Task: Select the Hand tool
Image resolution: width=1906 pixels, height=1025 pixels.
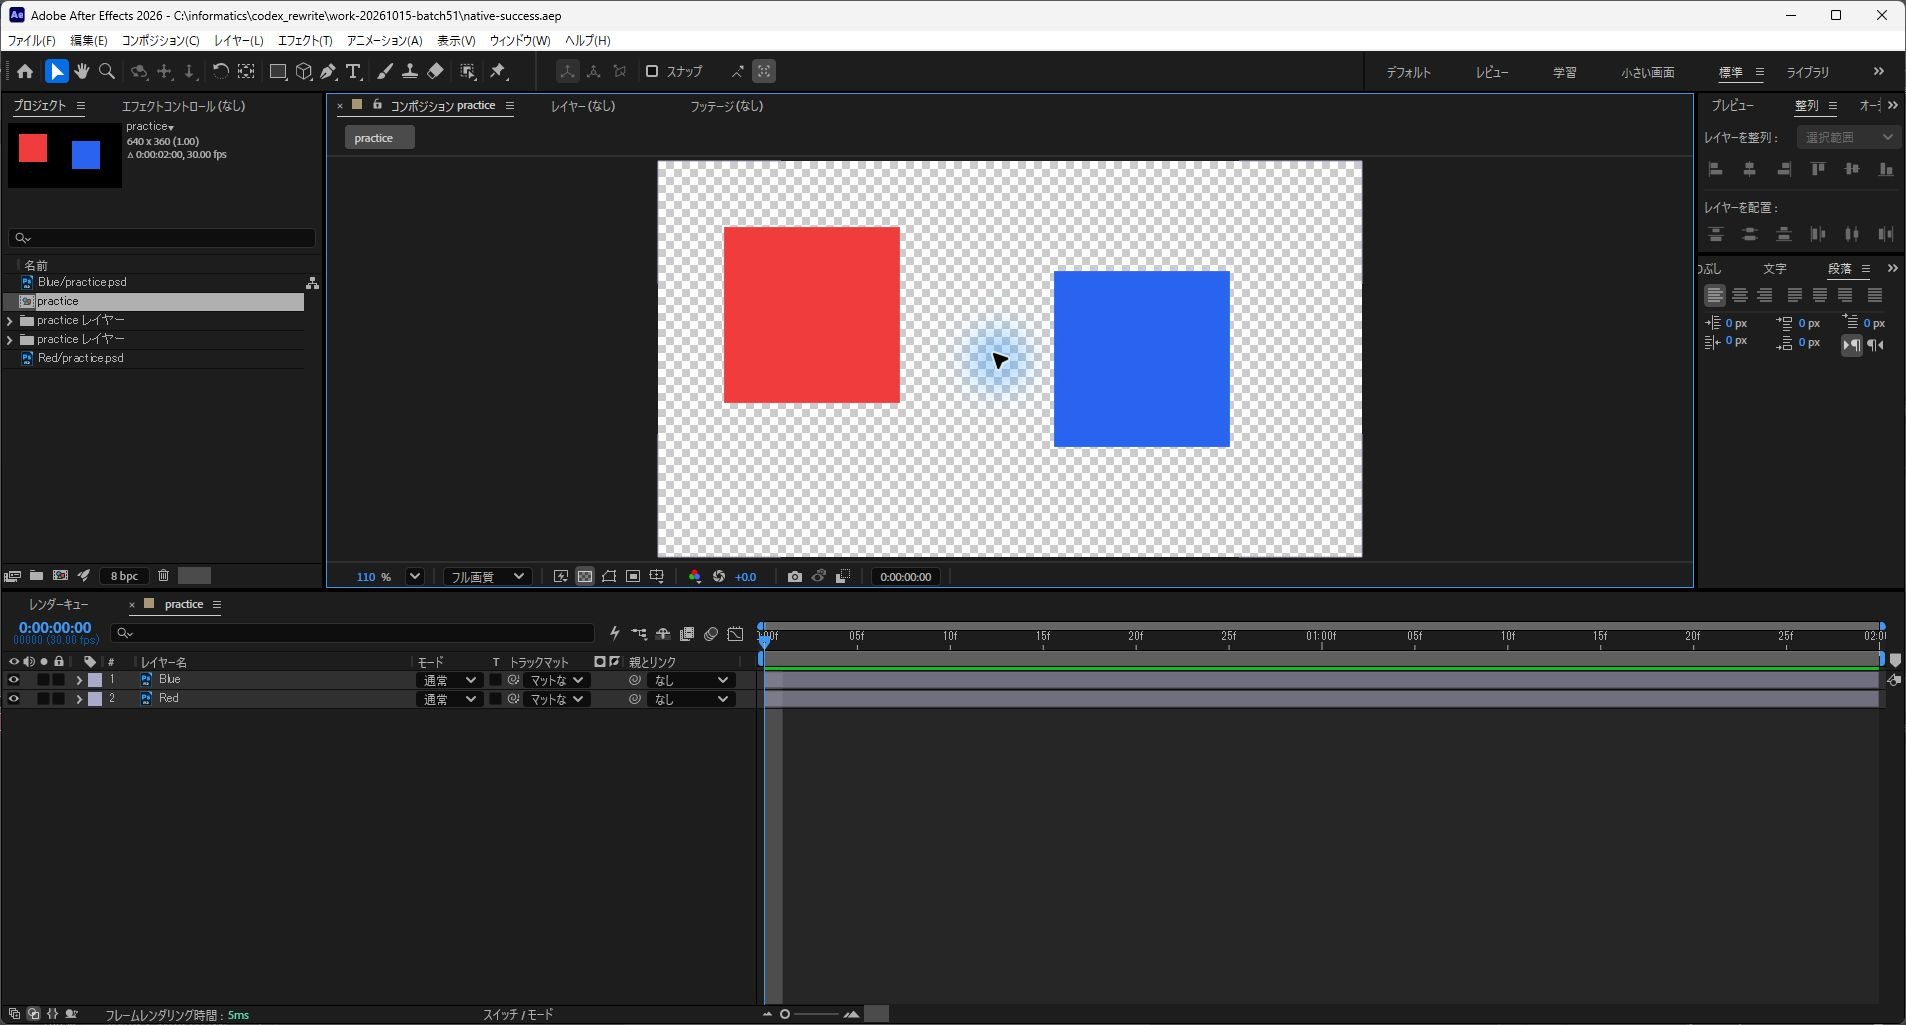Action: 82,72
